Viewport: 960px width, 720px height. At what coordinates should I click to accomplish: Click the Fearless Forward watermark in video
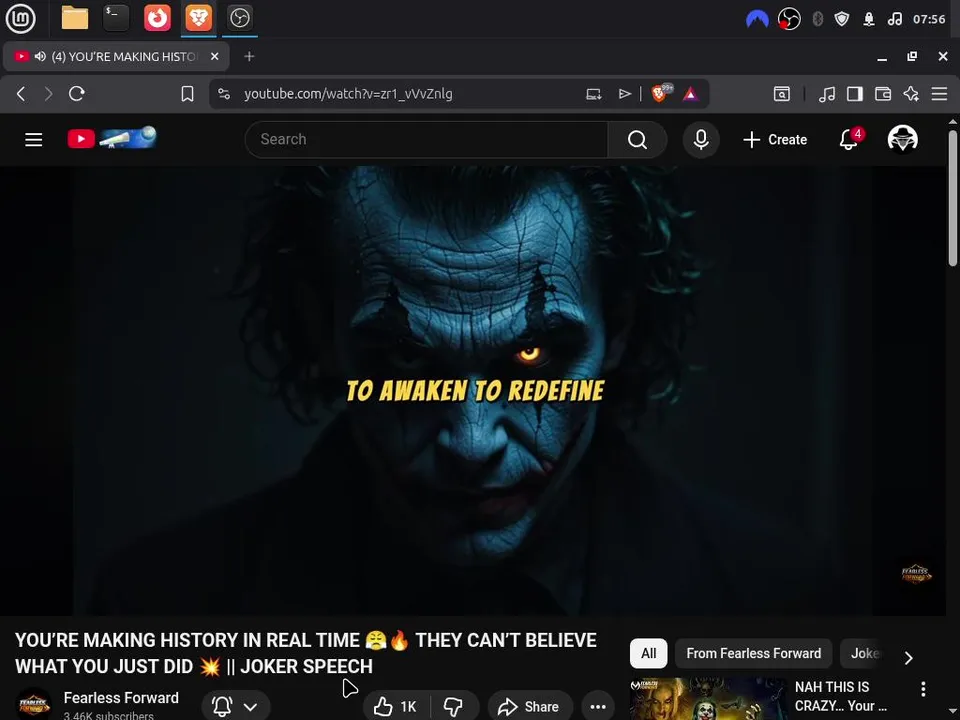click(x=916, y=574)
